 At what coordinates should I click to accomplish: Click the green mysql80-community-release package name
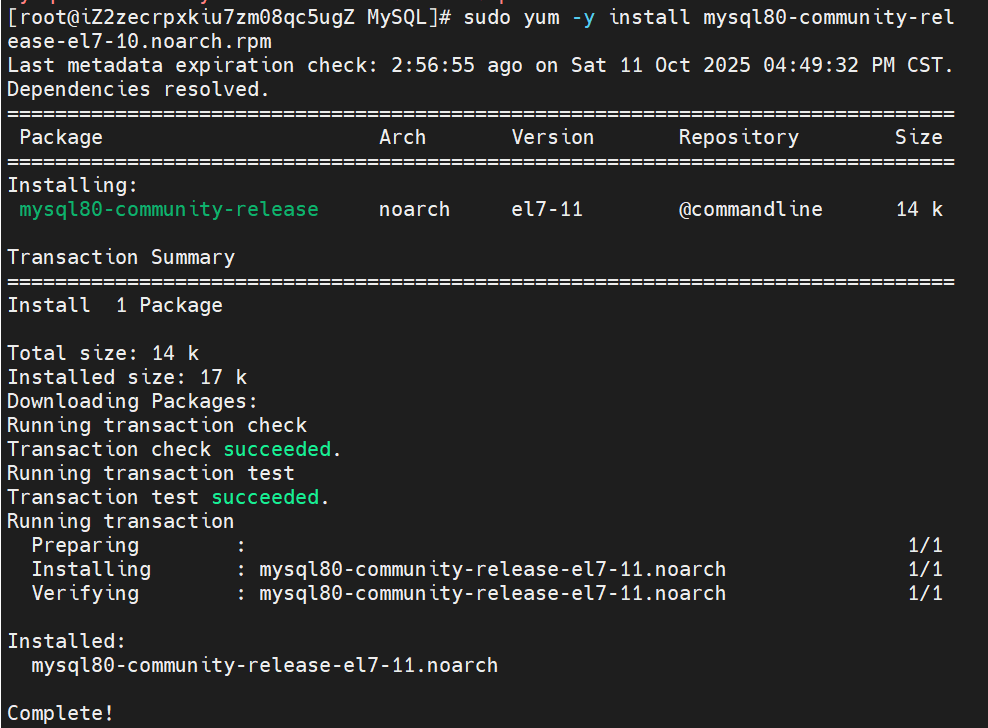click(x=169, y=209)
